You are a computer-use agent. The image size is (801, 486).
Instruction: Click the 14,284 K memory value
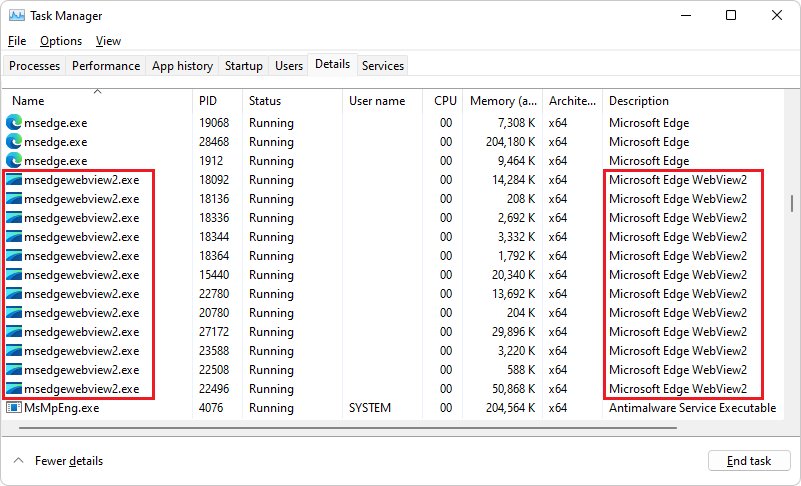pos(513,180)
